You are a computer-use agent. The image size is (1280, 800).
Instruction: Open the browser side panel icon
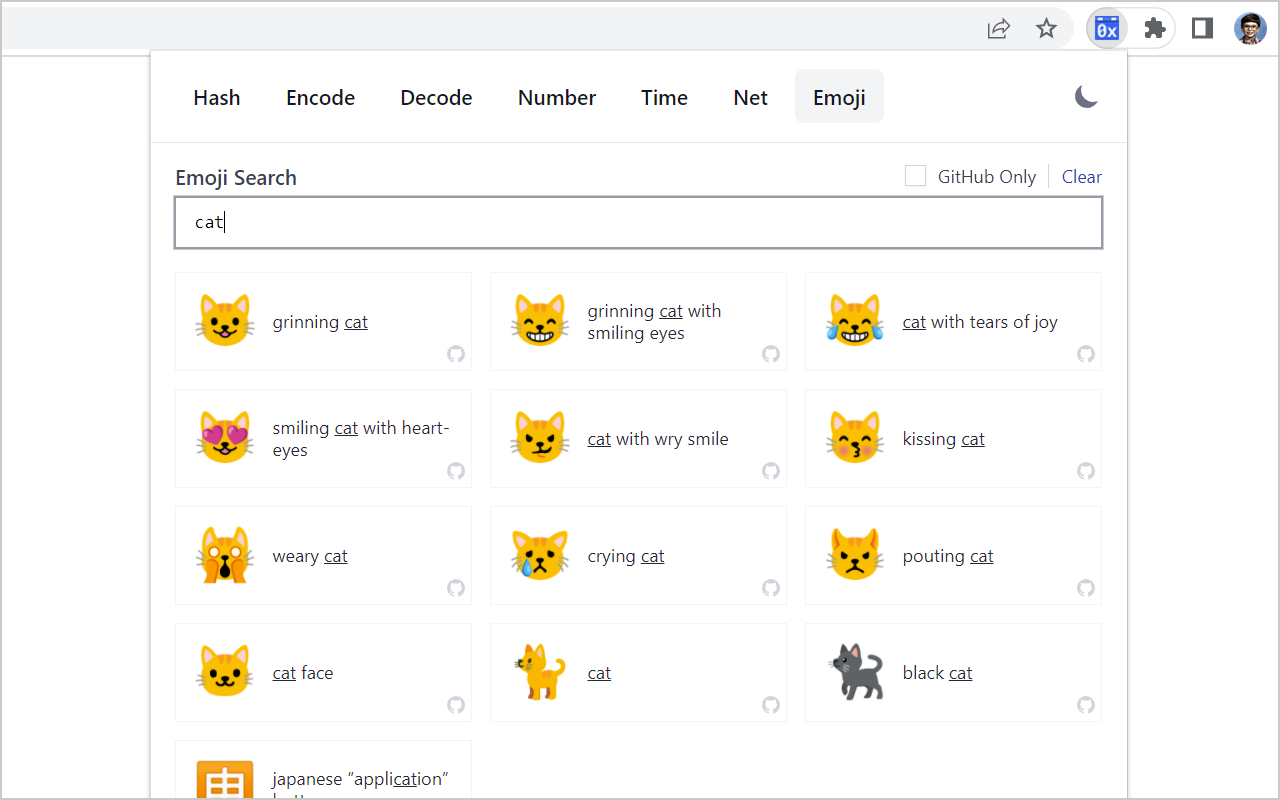tap(1202, 28)
